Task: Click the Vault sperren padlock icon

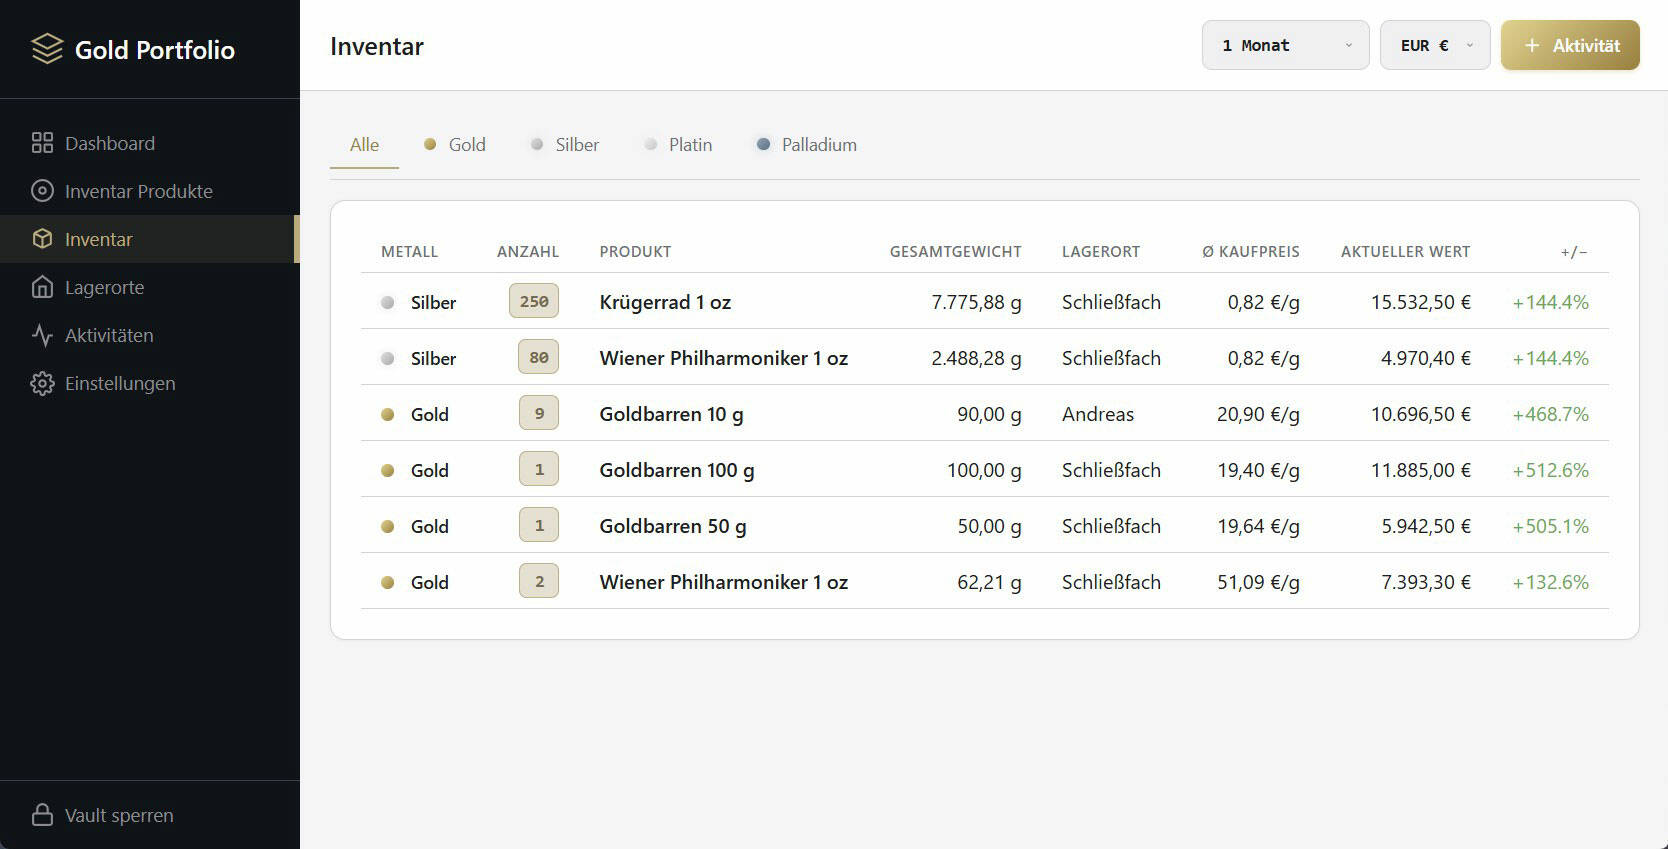Action: click(x=42, y=815)
